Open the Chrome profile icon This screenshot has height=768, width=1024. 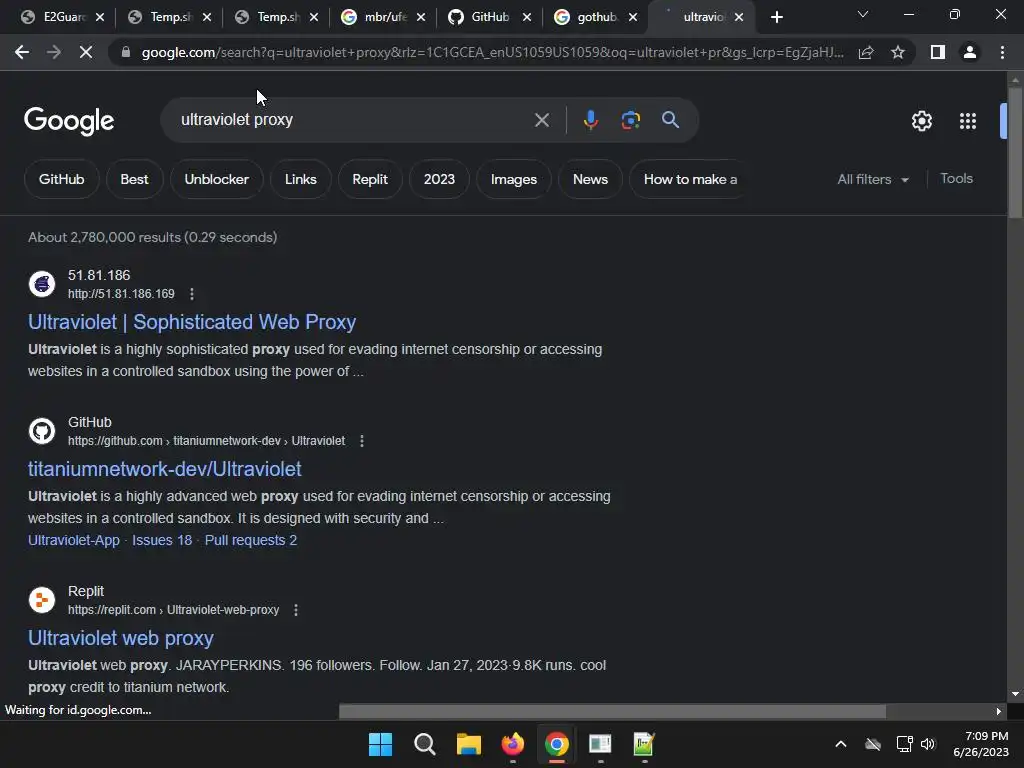970,52
